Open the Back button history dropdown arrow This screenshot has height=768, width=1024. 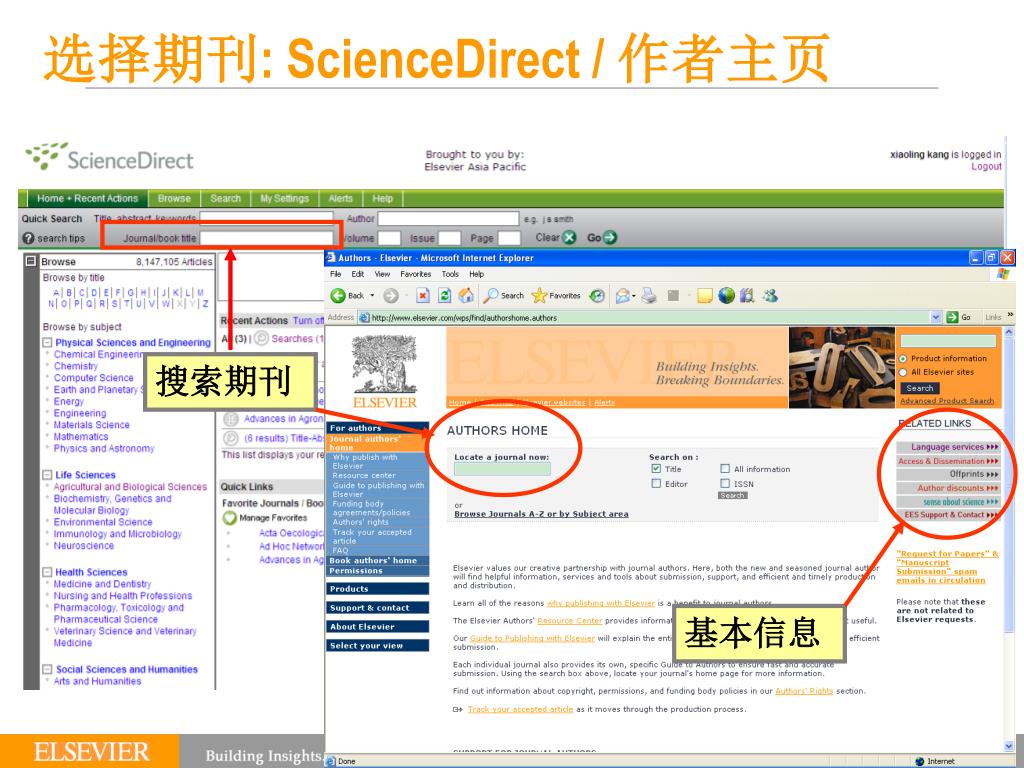click(x=373, y=296)
